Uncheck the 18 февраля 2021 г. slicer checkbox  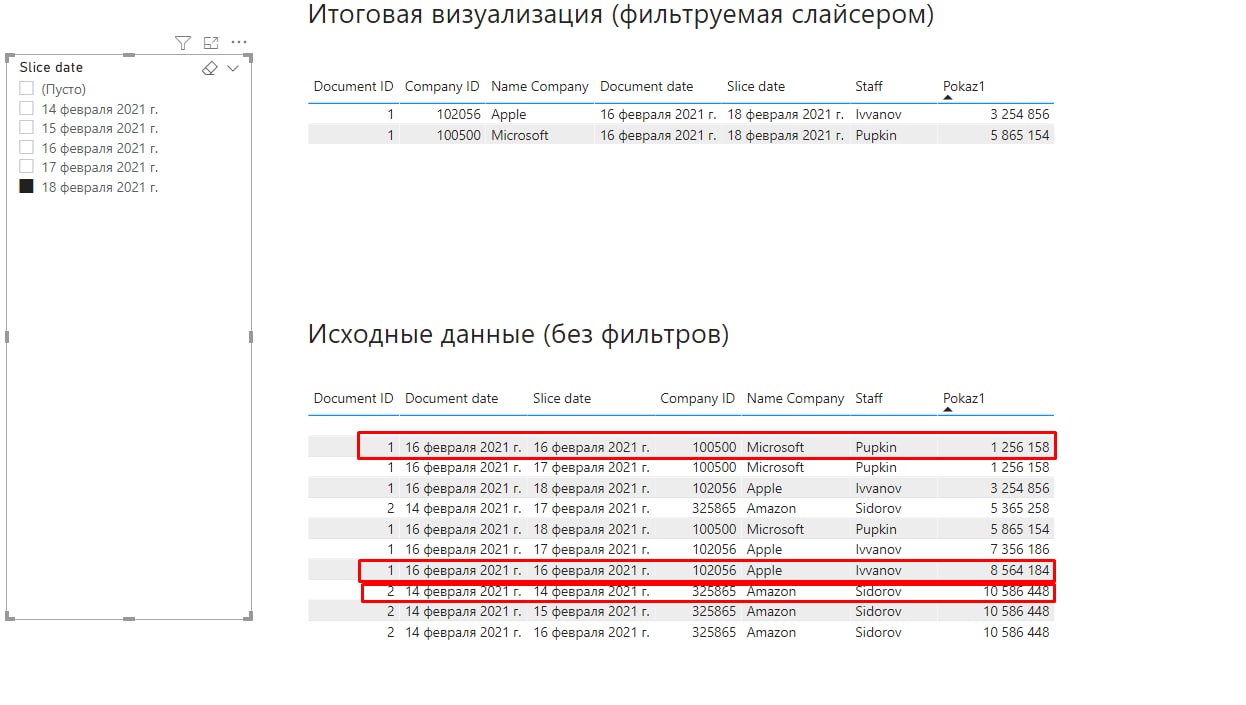coord(27,187)
